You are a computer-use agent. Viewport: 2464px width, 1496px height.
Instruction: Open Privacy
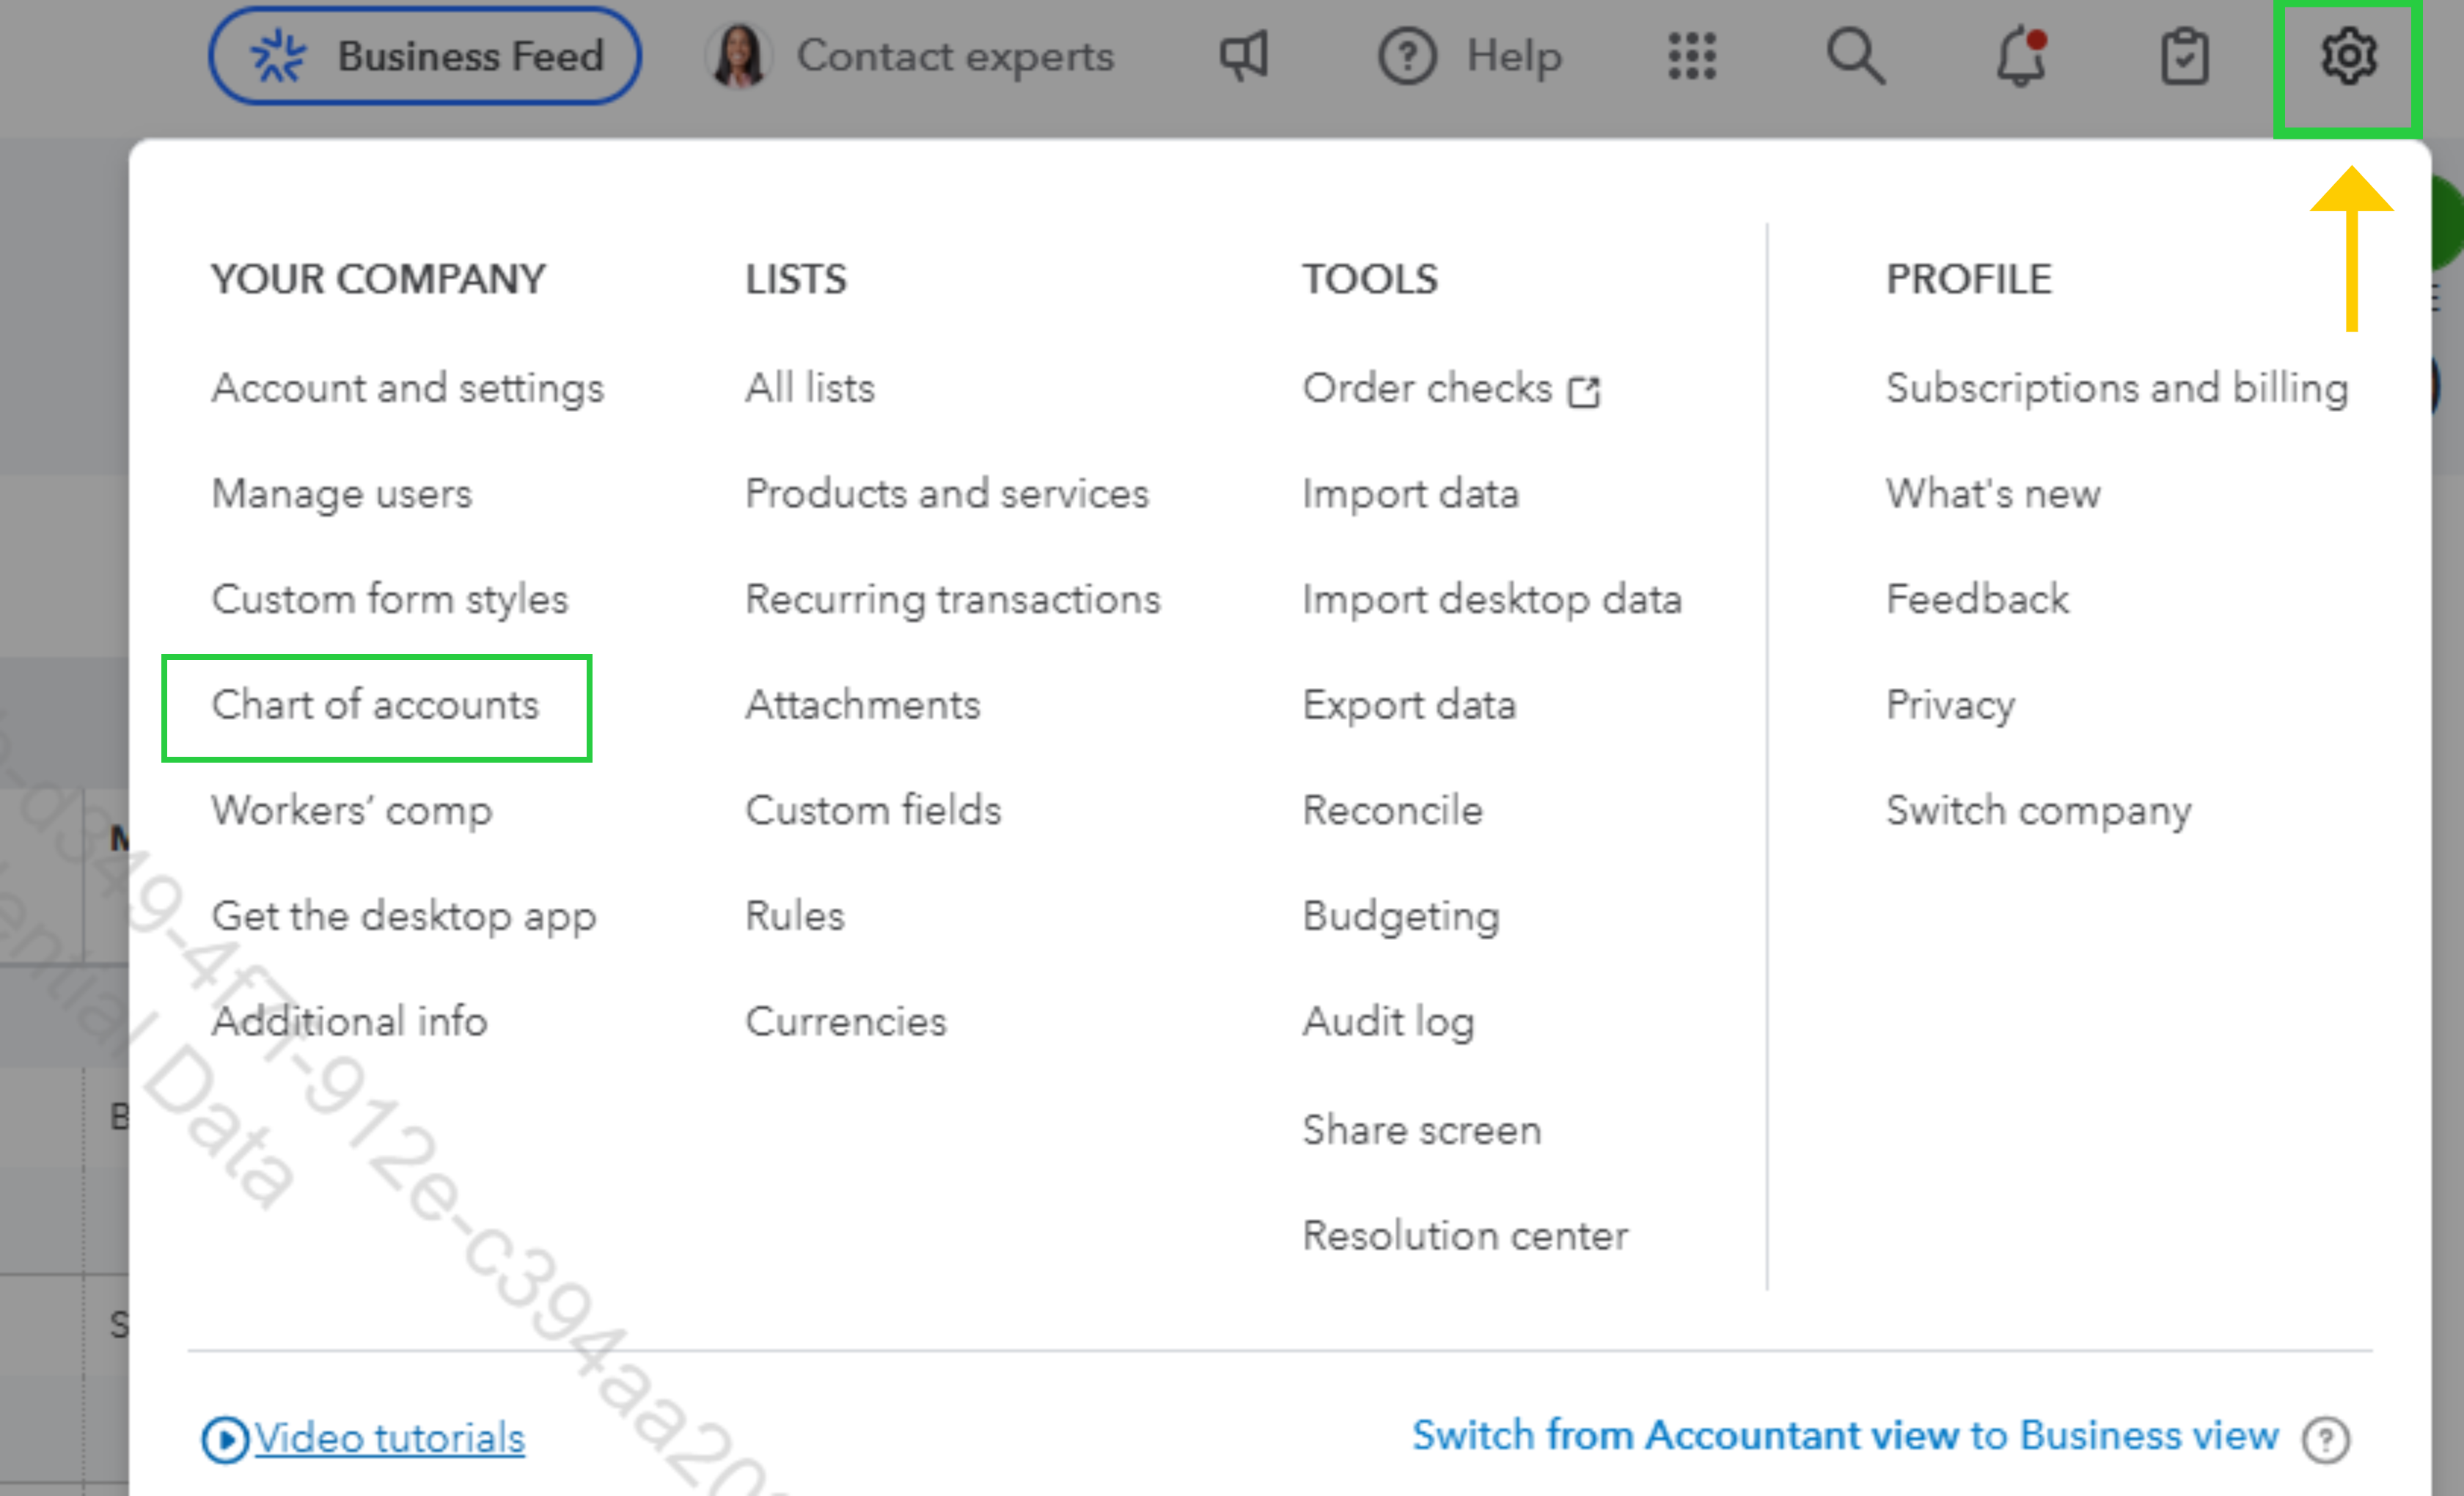[1950, 705]
